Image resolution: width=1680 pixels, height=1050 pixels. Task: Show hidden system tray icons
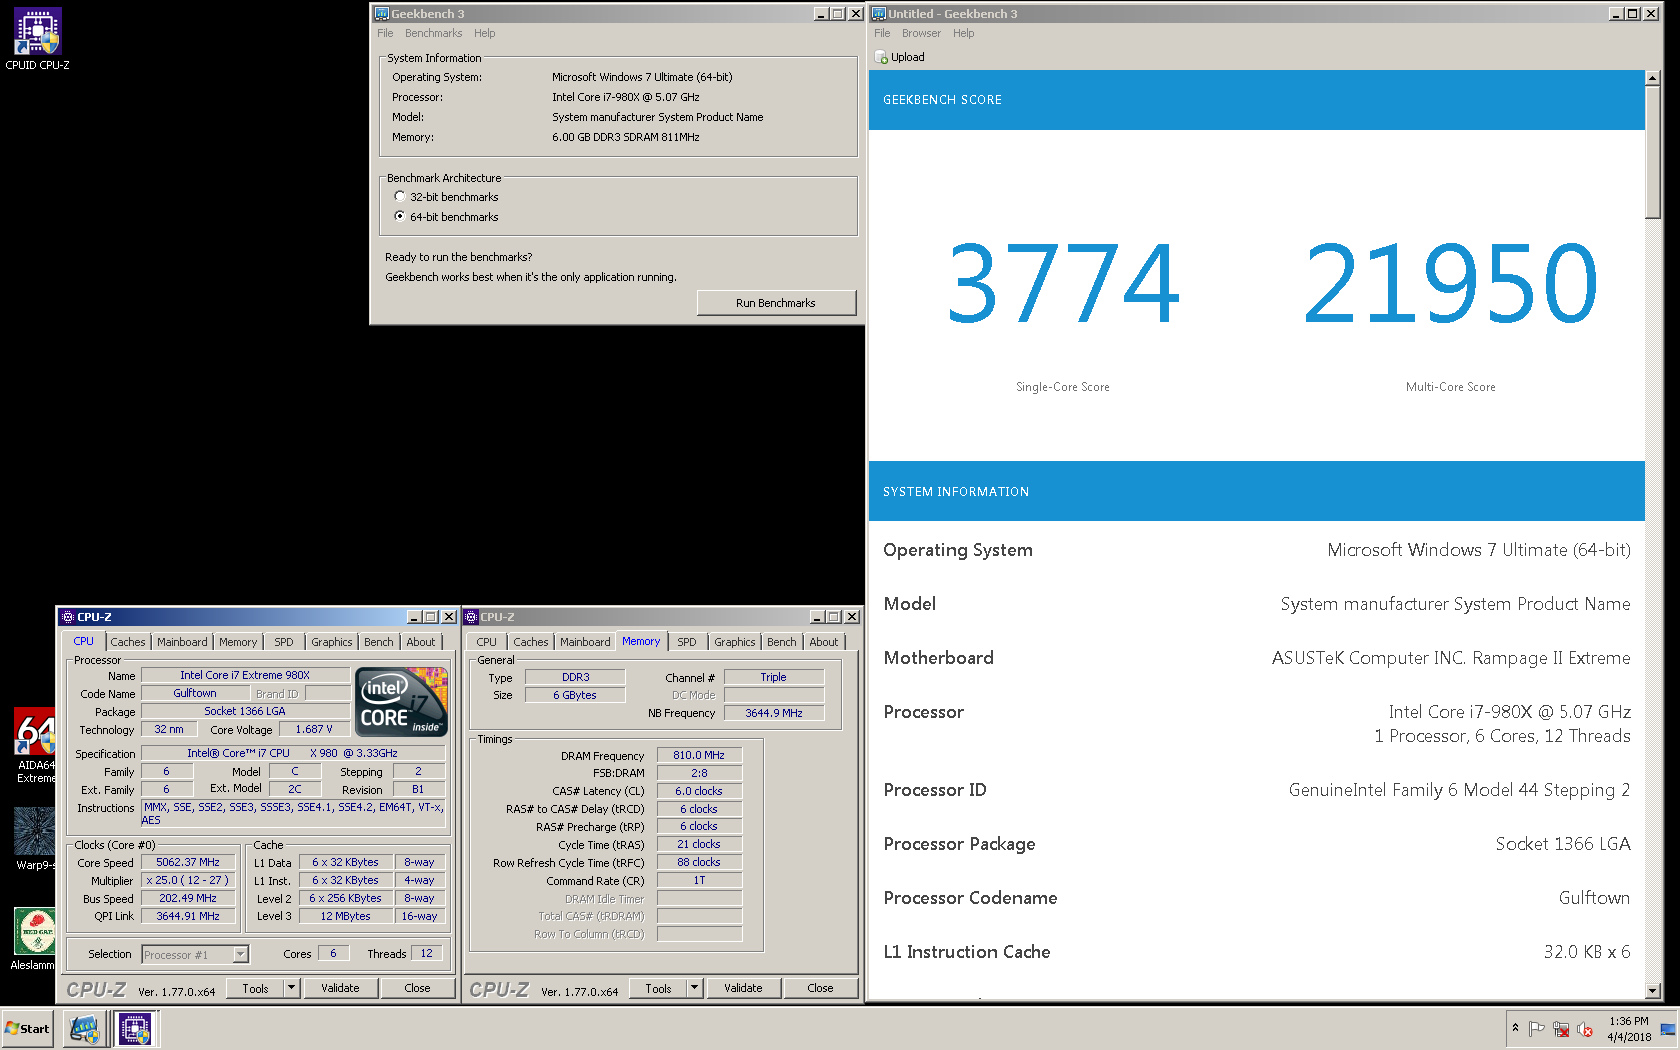click(x=1515, y=1028)
